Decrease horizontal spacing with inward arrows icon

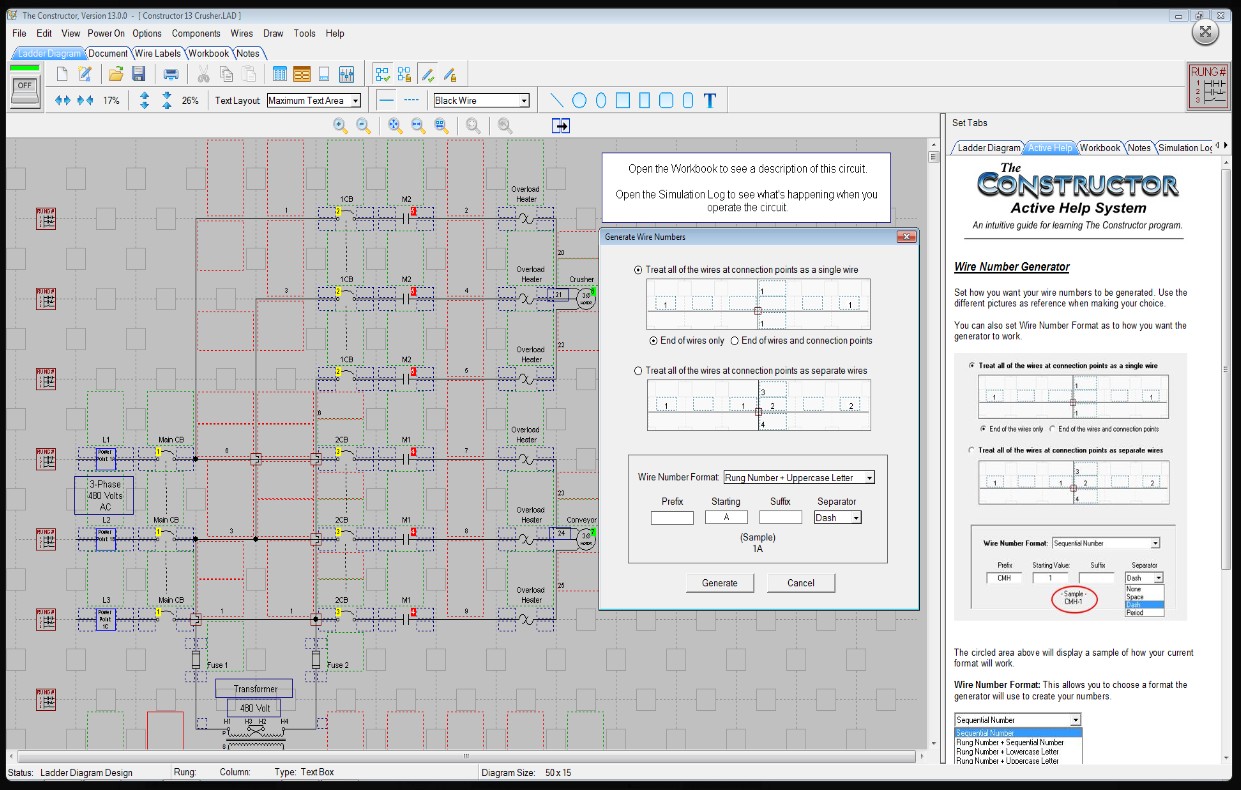coord(85,100)
